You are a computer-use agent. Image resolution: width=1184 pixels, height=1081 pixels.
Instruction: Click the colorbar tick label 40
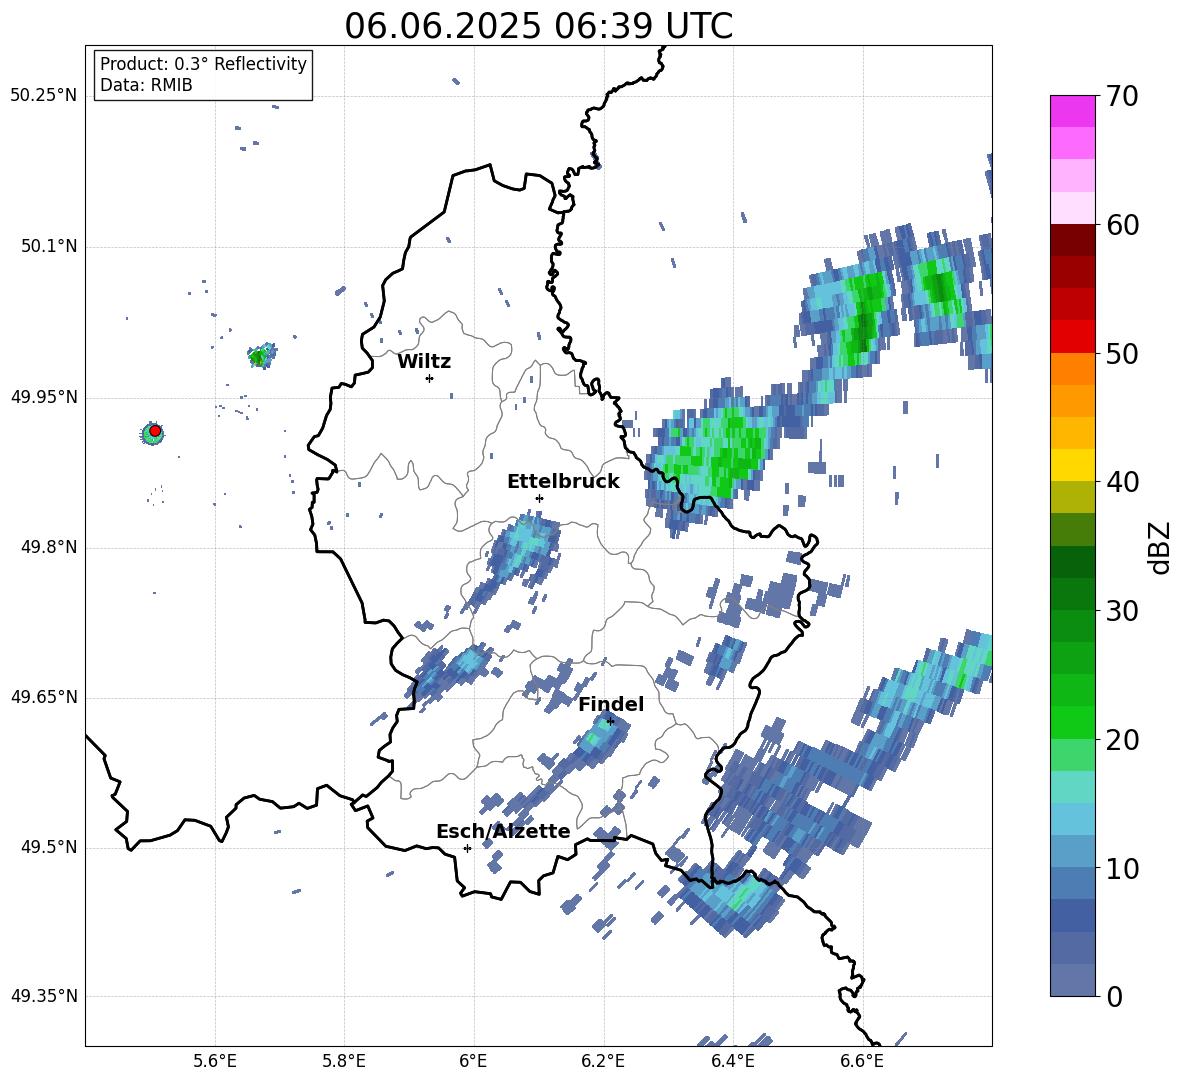(x=1121, y=482)
